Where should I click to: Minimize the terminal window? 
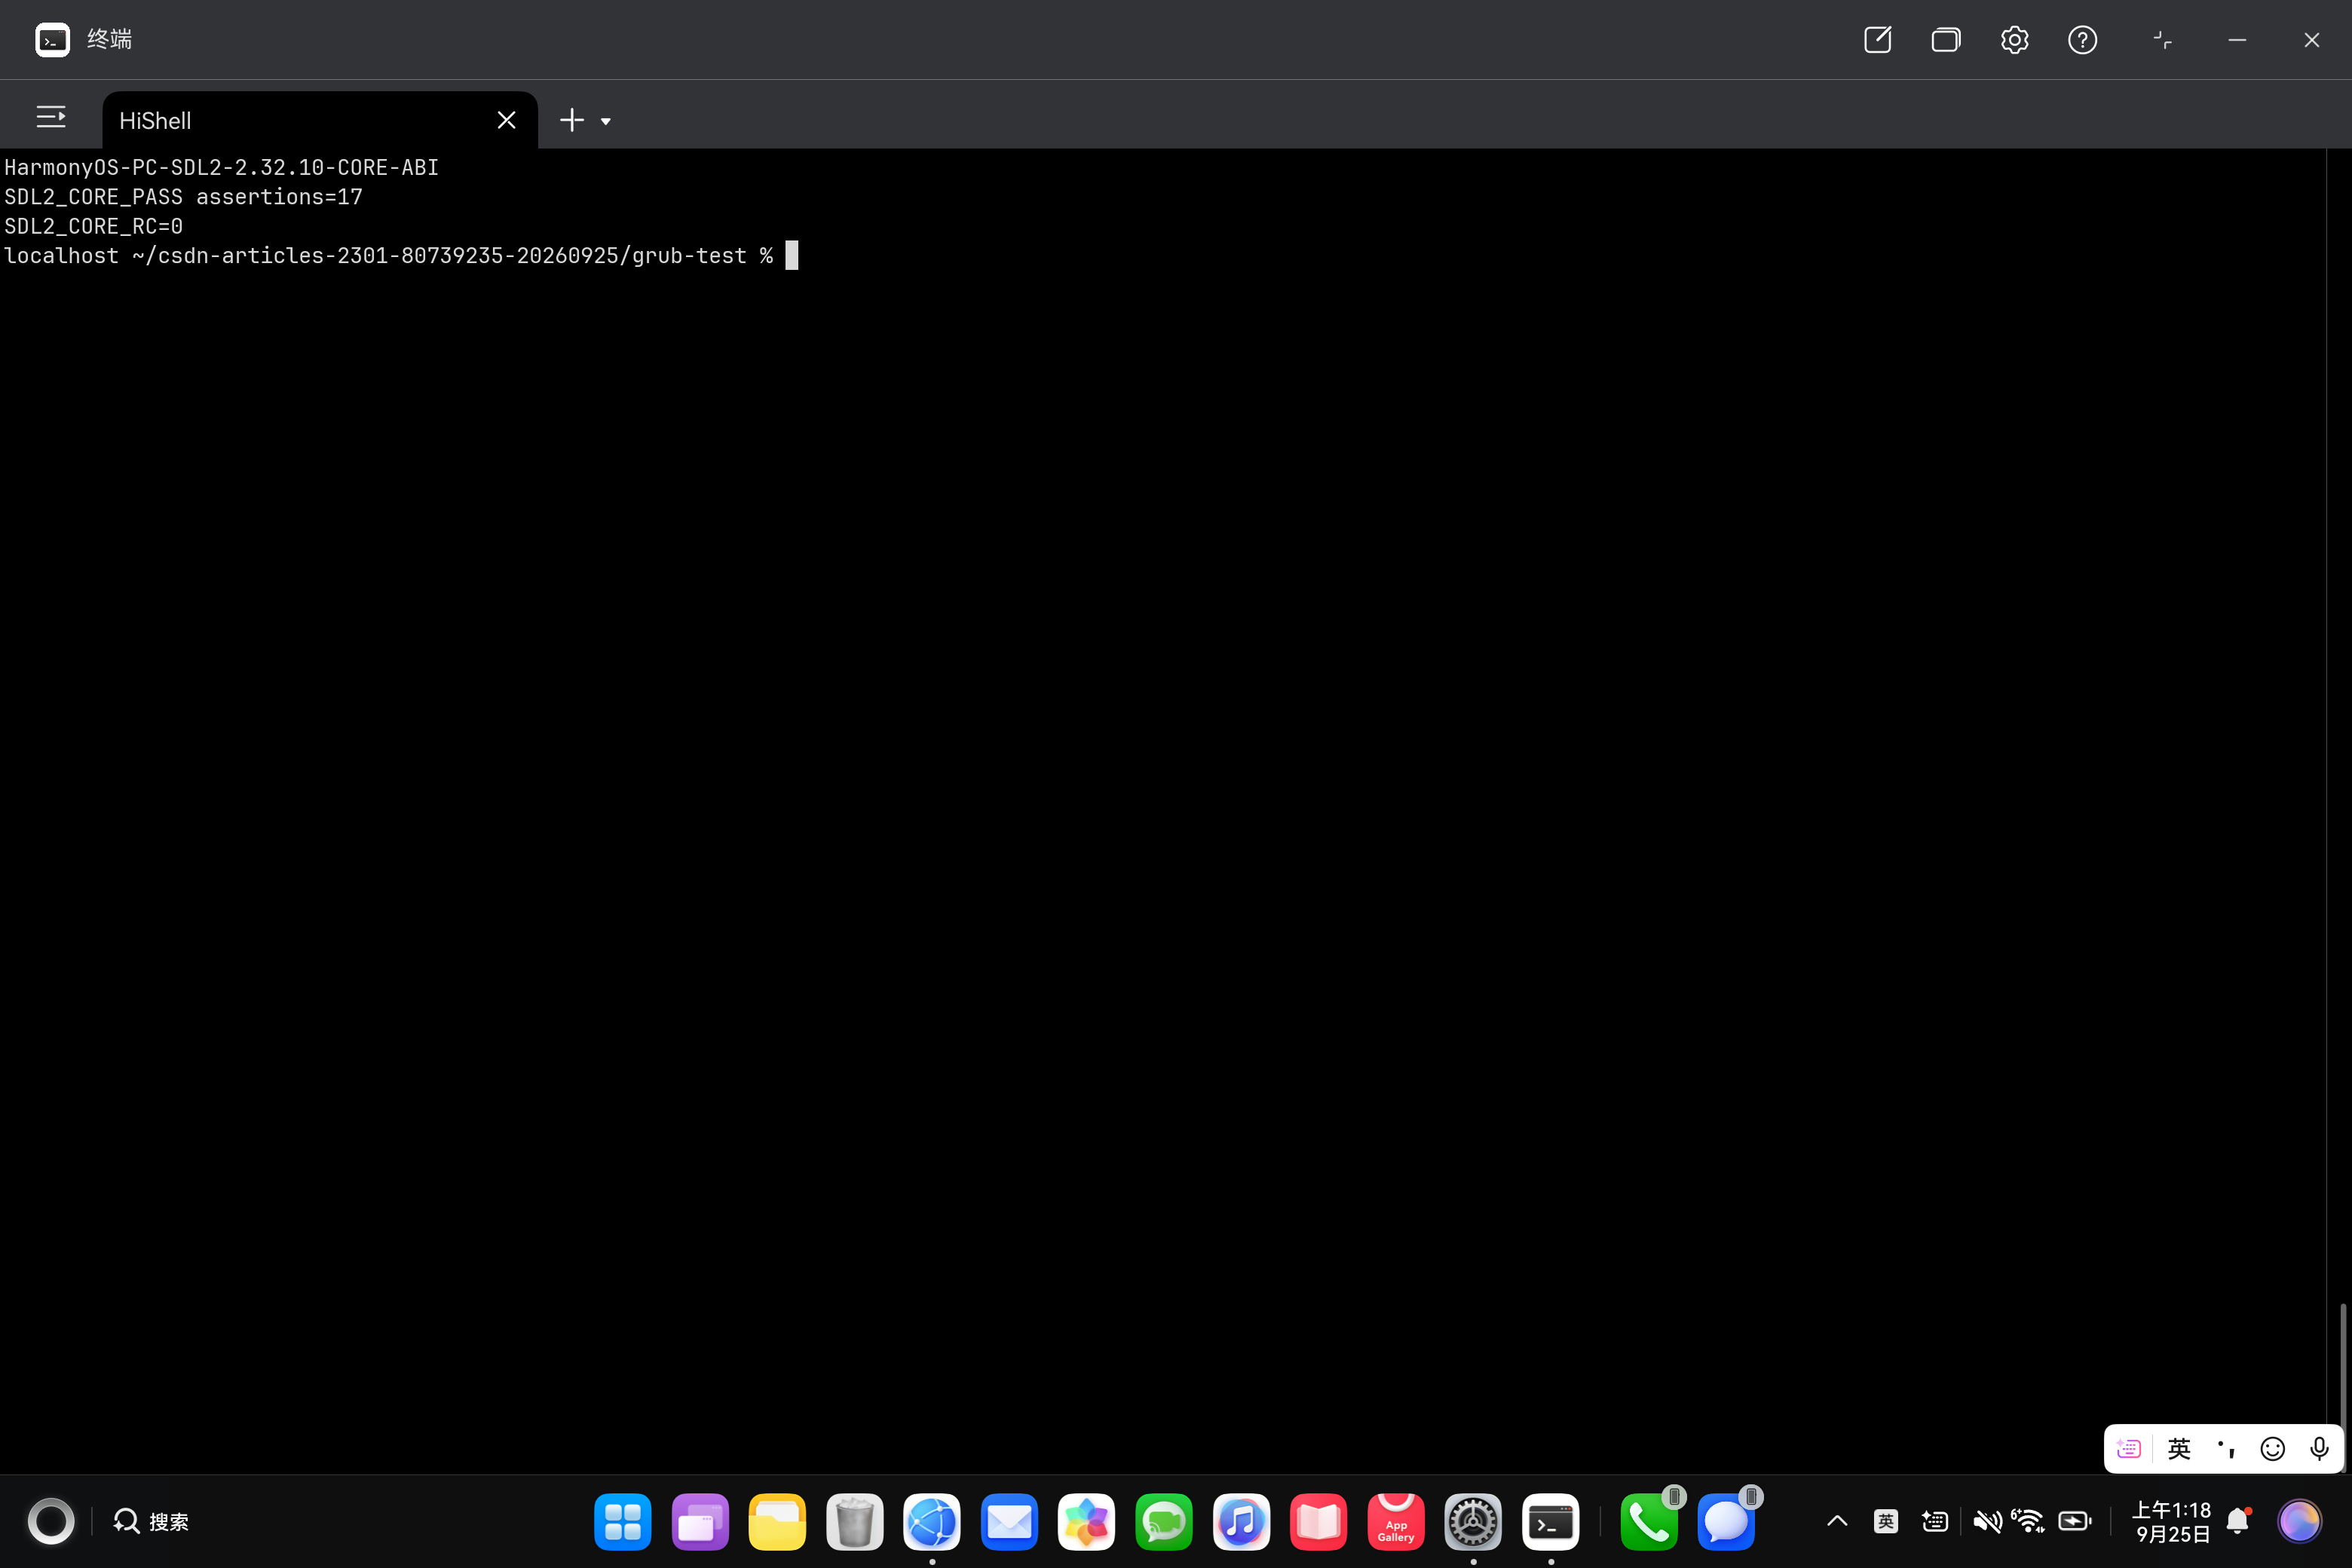(x=2237, y=40)
